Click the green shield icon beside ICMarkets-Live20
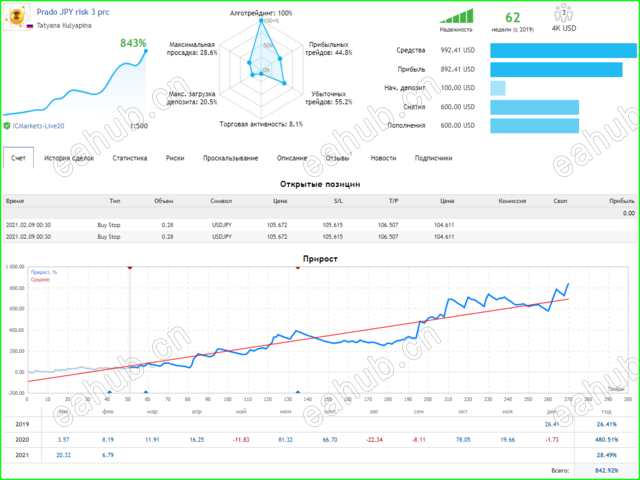The width and height of the screenshot is (640, 480). click(x=7, y=126)
